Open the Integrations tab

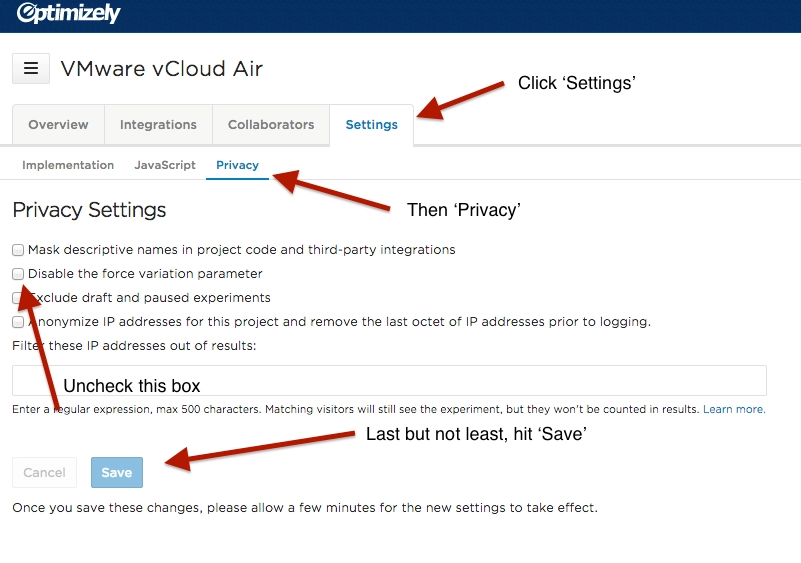(158, 125)
